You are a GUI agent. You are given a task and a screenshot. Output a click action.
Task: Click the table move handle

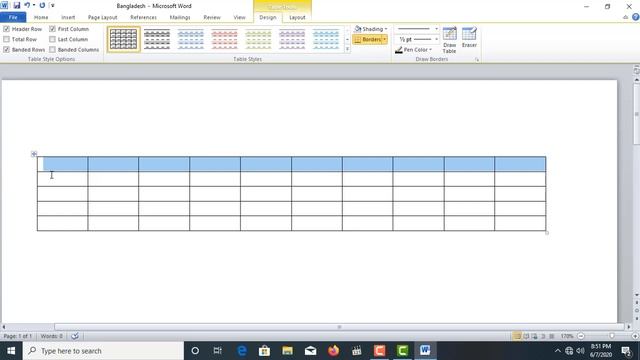(34, 154)
